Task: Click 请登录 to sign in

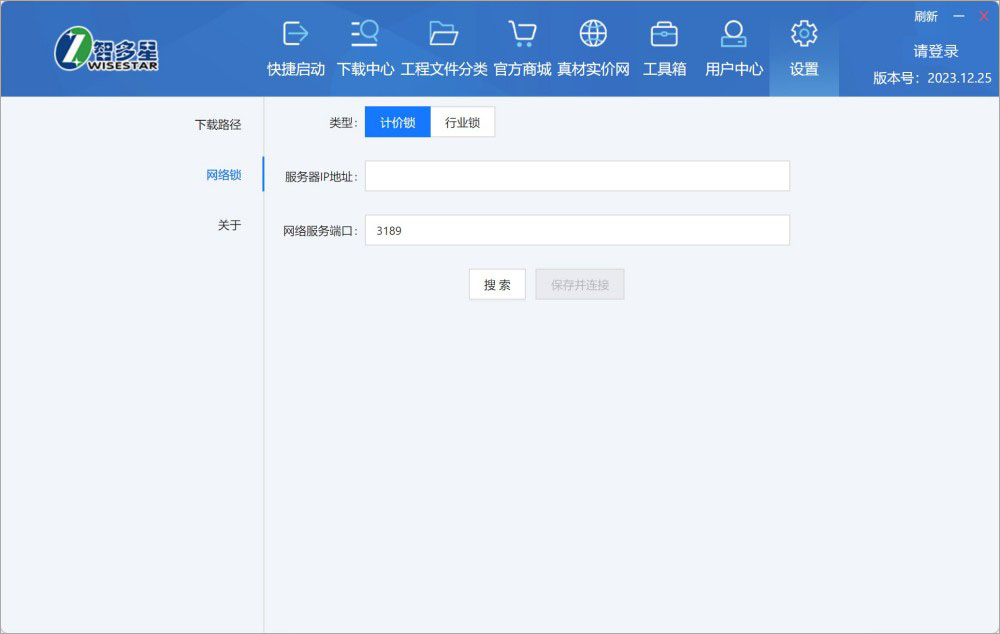Action: [x=935, y=51]
